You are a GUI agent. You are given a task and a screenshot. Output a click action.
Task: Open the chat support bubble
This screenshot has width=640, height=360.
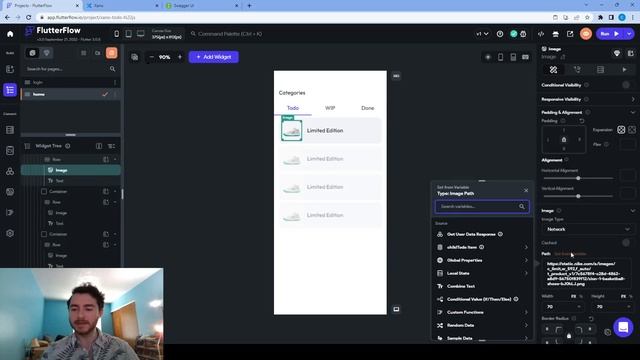pos(623,327)
